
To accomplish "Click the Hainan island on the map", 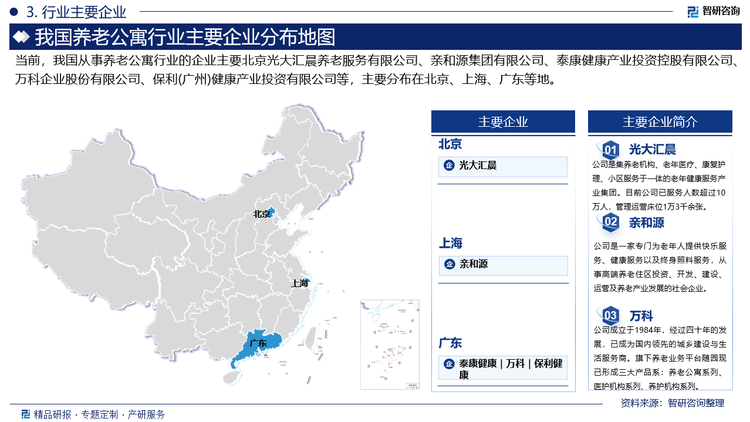I will 232,378.
